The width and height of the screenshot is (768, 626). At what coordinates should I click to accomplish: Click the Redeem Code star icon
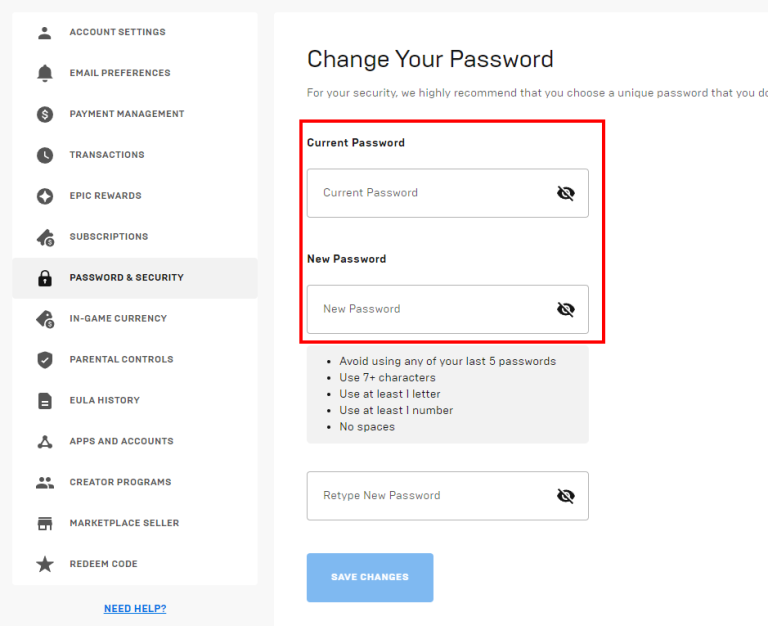45,564
